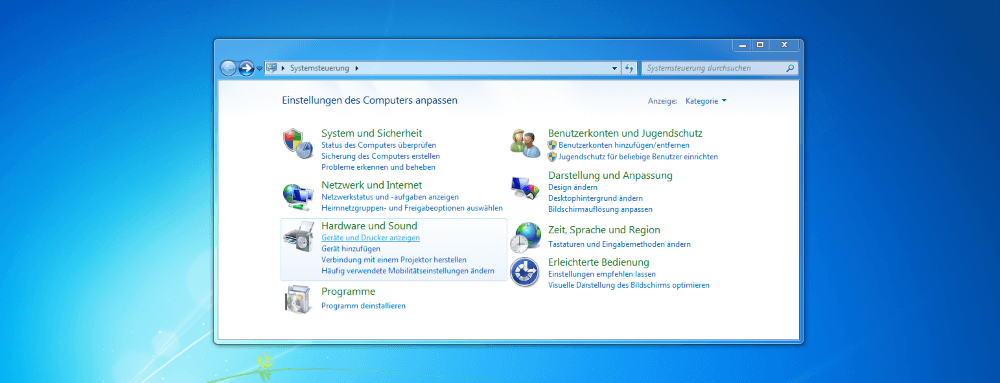Click the refresh icon beside the address bar
Image resolution: width=1000 pixels, height=383 pixels.
click(629, 68)
